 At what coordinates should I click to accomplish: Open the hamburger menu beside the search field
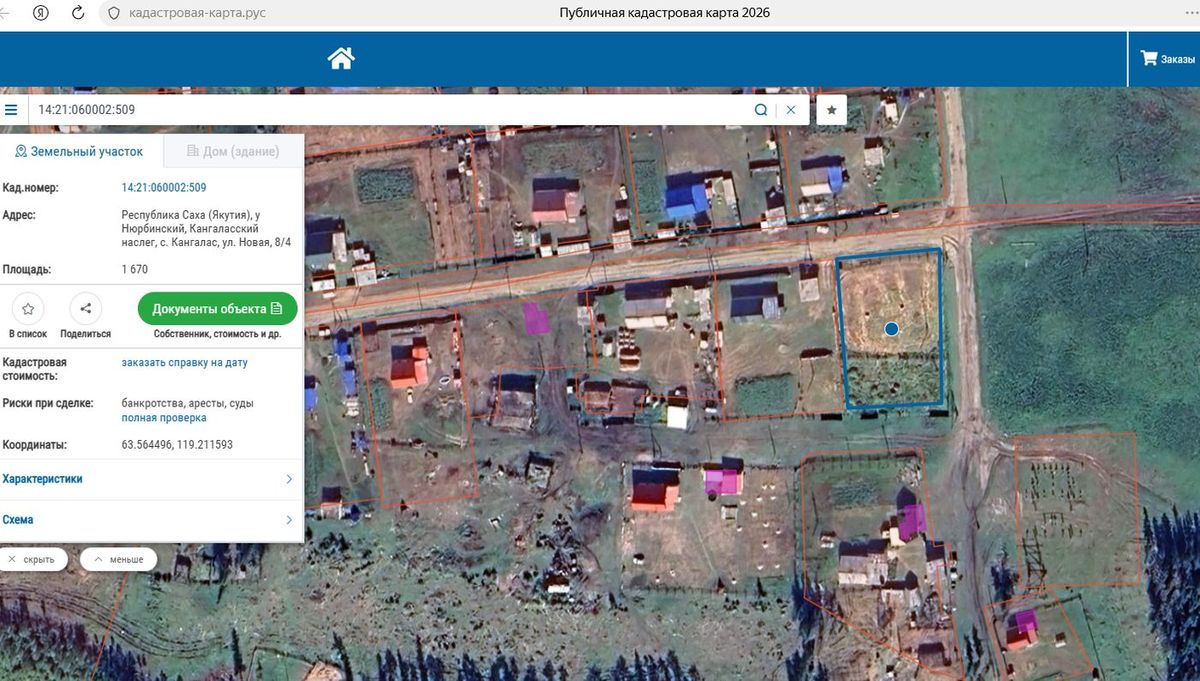(11, 110)
